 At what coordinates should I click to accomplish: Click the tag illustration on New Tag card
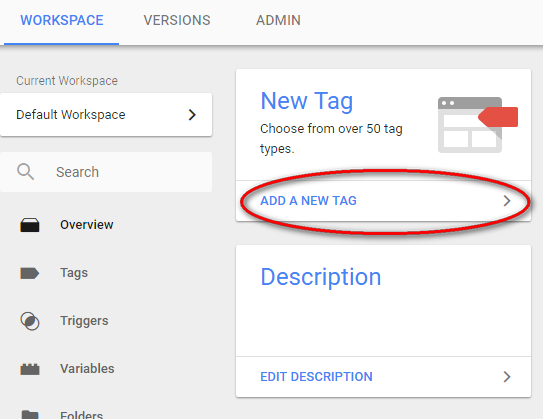[x=478, y=125]
